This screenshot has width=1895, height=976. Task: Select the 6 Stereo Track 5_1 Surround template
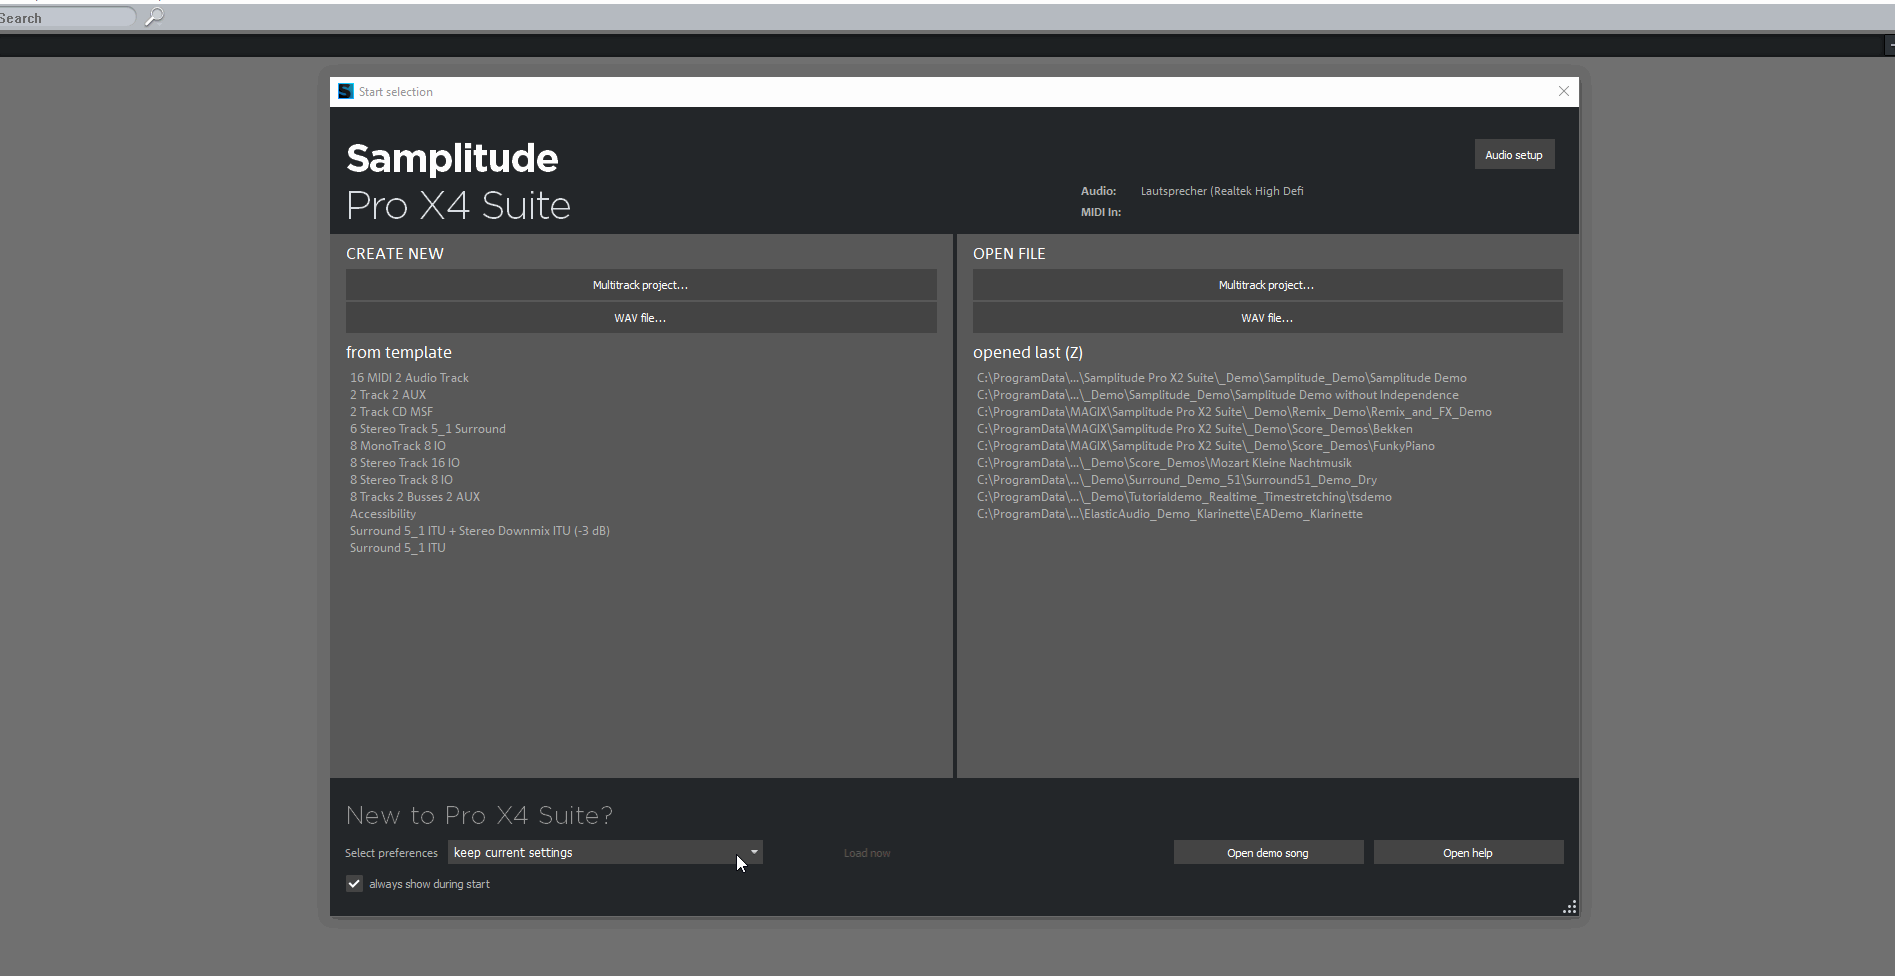[x=427, y=429]
